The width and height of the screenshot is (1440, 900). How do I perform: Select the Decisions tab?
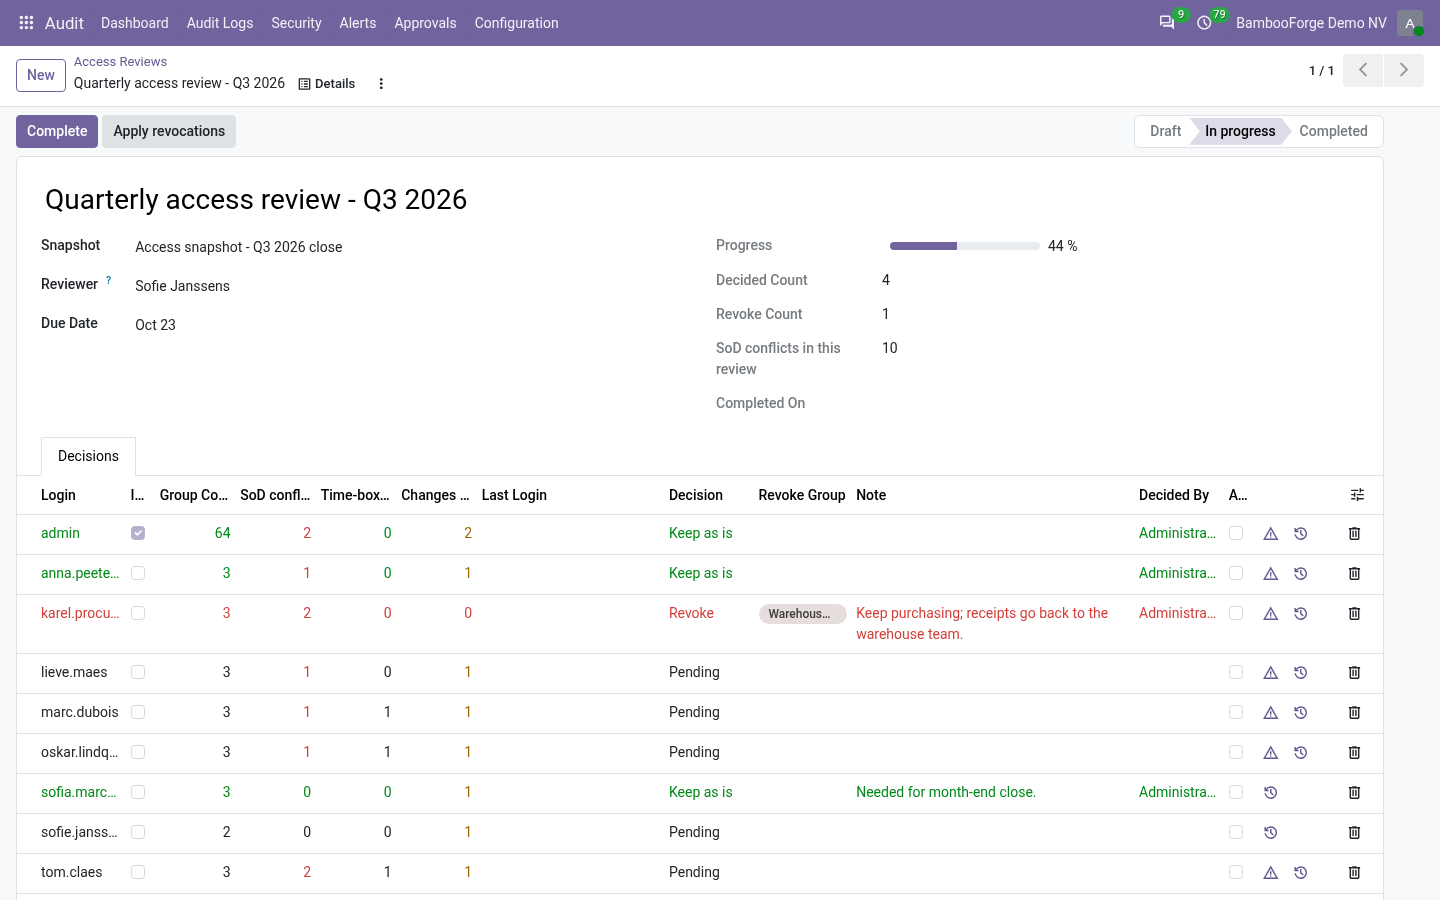pyautogui.click(x=88, y=456)
